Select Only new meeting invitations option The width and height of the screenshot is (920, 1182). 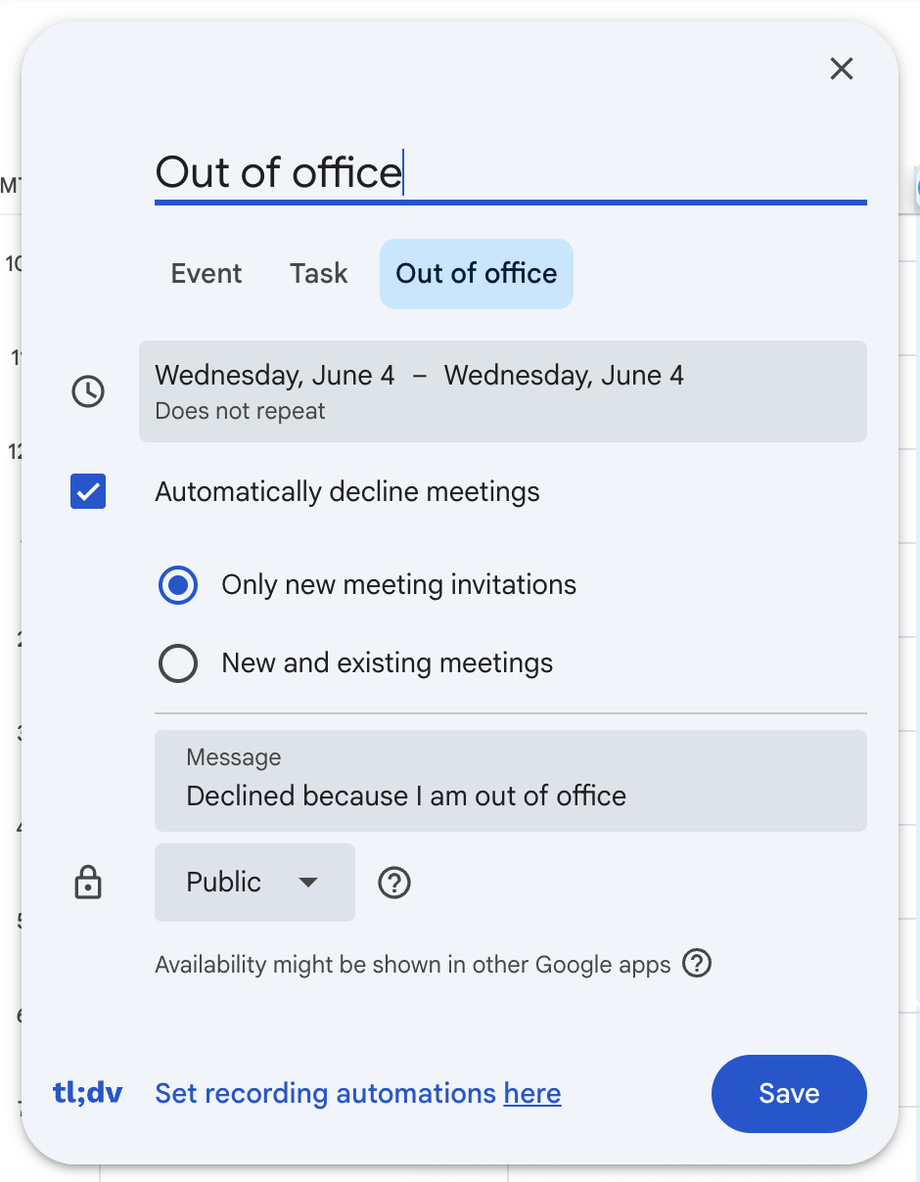178,585
